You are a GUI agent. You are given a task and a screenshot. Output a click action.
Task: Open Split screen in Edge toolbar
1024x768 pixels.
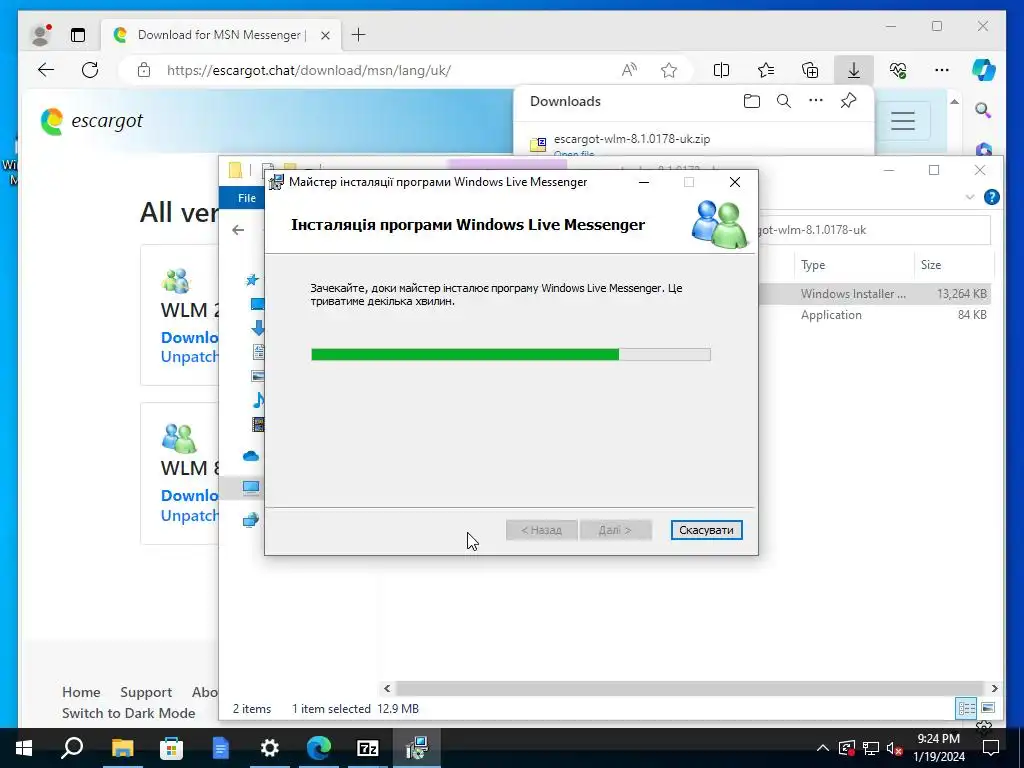coord(722,70)
